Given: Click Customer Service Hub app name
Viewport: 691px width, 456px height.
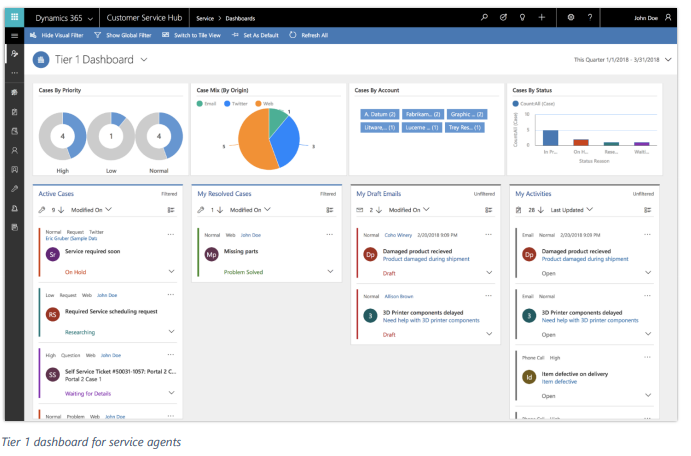Looking at the screenshot, I should point(144,18).
